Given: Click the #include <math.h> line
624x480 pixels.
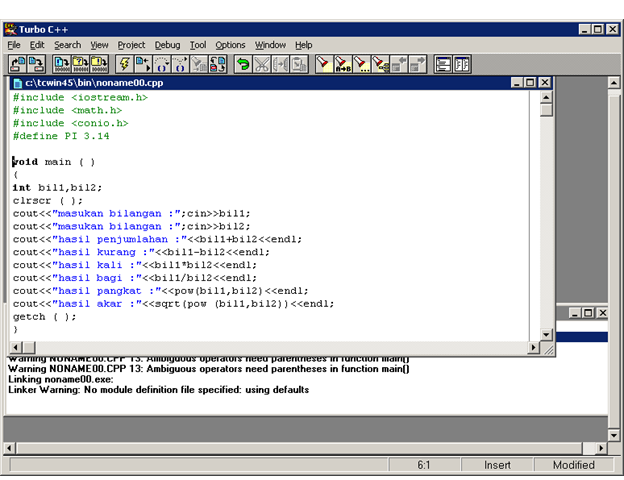Looking at the screenshot, I should coord(67,110).
